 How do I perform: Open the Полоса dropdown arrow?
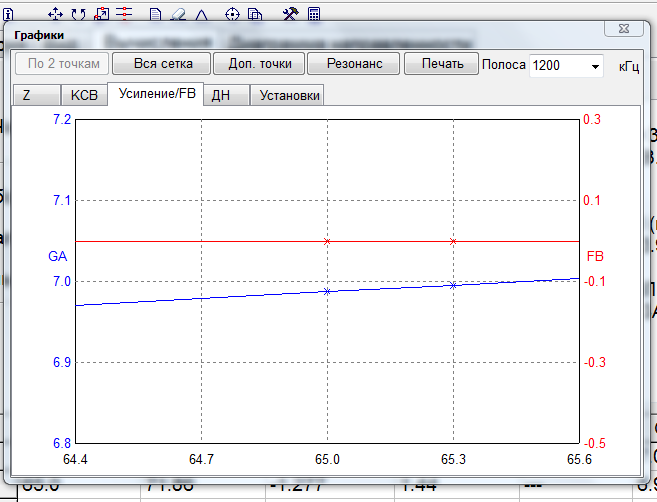(x=595, y=66)
